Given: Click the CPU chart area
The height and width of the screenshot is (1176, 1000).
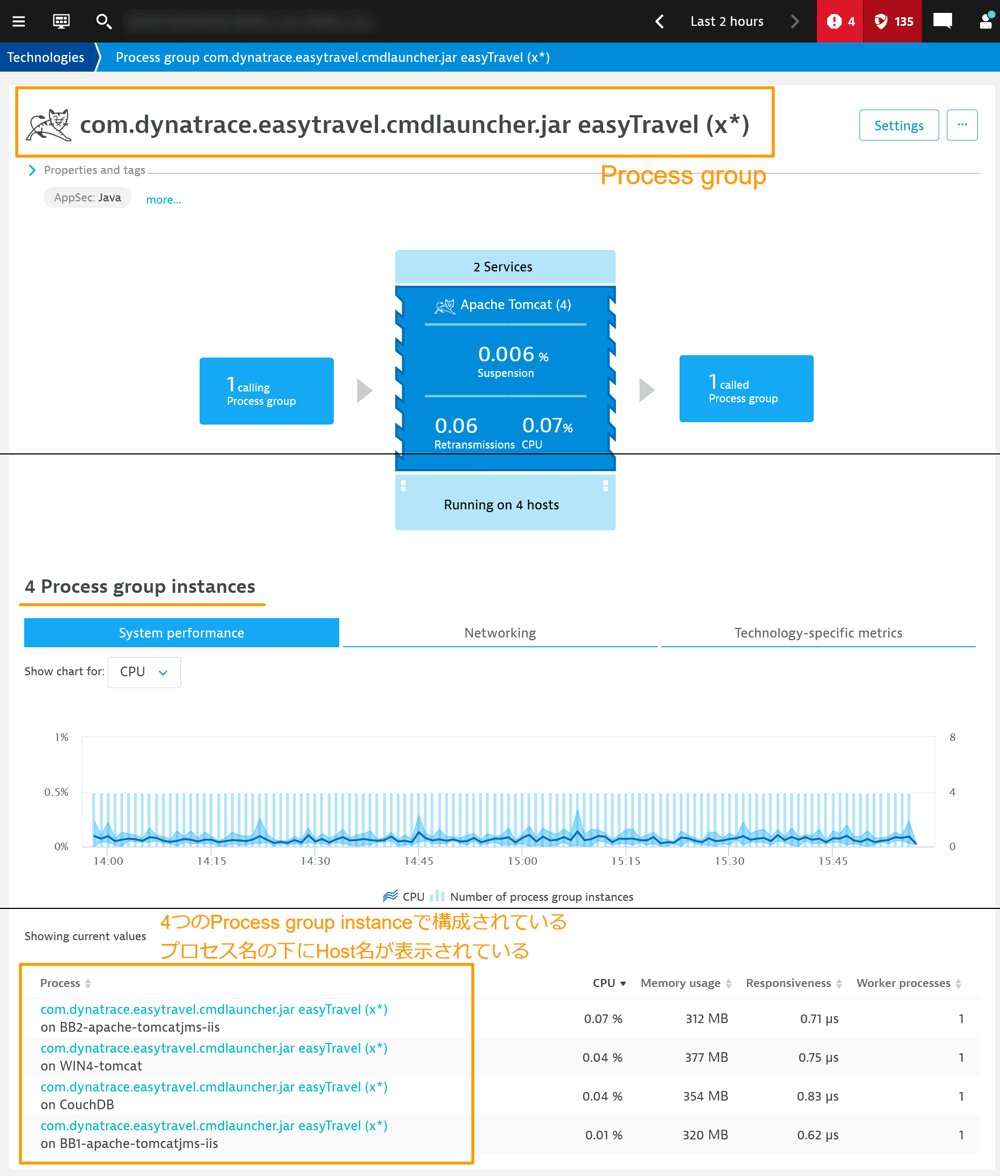Looking at the screenshot, I should pyautogui.click(x=508, y=792).
